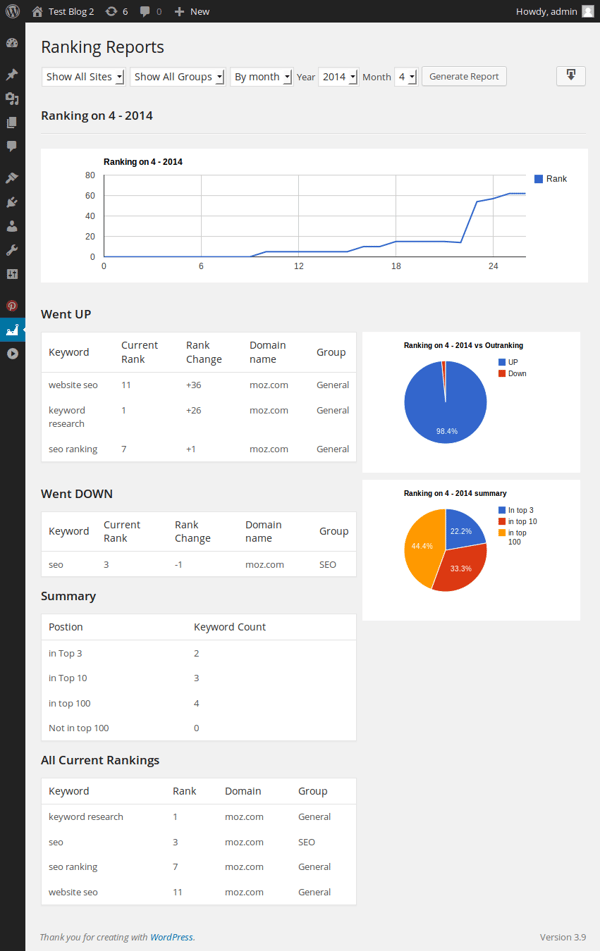Expand the collapse menu icon in sidebar
The width and height of the screenshot is (600, 951).
[x=12, y=354]
